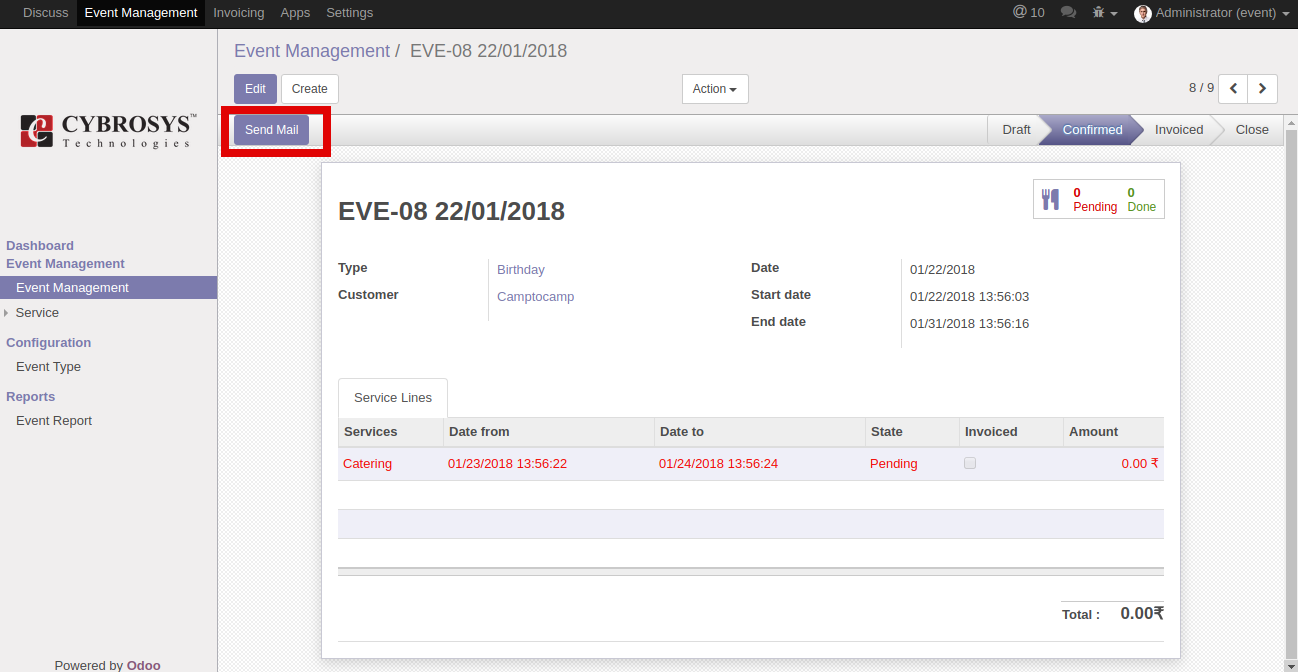1298x672 pixels.
Task: Go to previous record arrow
Action: click(x=1233, y=89)
